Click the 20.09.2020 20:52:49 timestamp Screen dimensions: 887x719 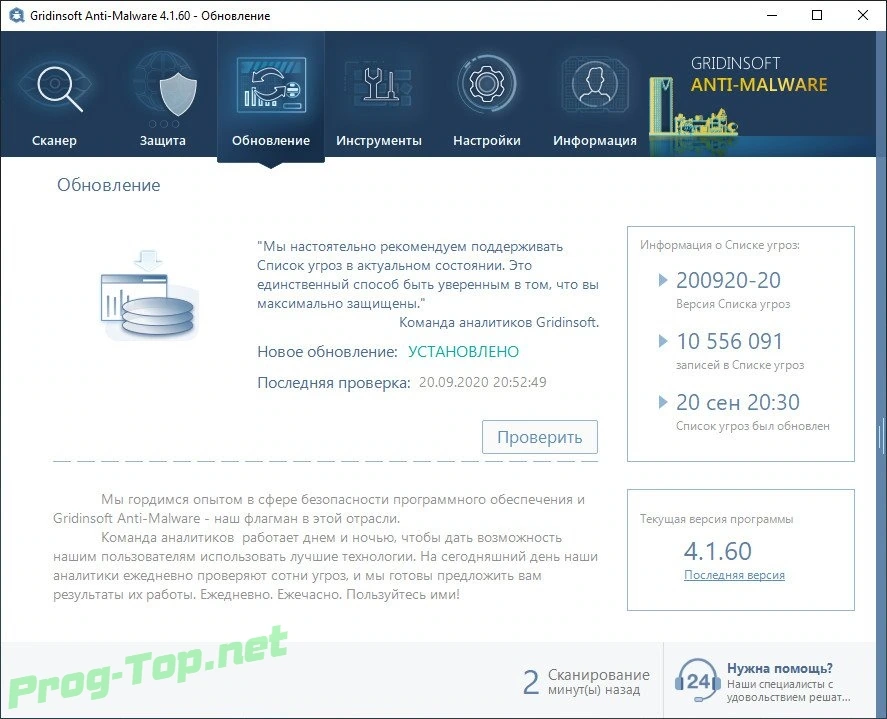tap(483, 382)
